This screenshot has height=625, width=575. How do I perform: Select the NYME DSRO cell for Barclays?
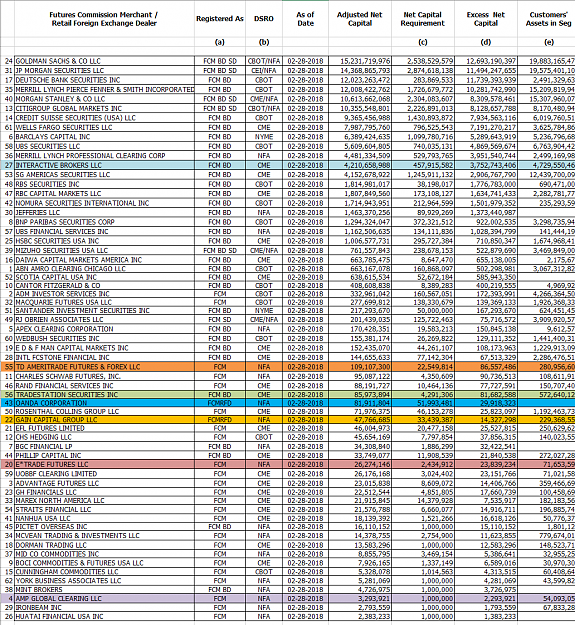pos(264,137)
